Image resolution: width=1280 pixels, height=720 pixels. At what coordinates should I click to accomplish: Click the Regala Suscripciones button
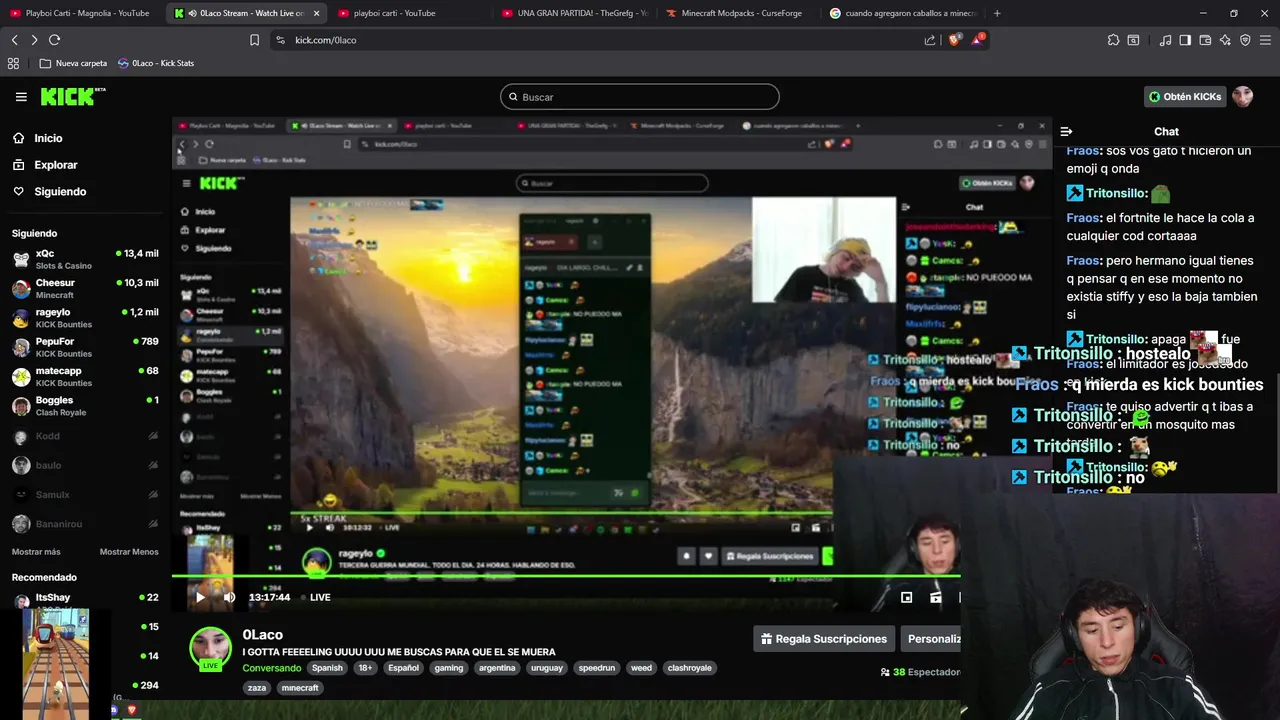[823, 639]
